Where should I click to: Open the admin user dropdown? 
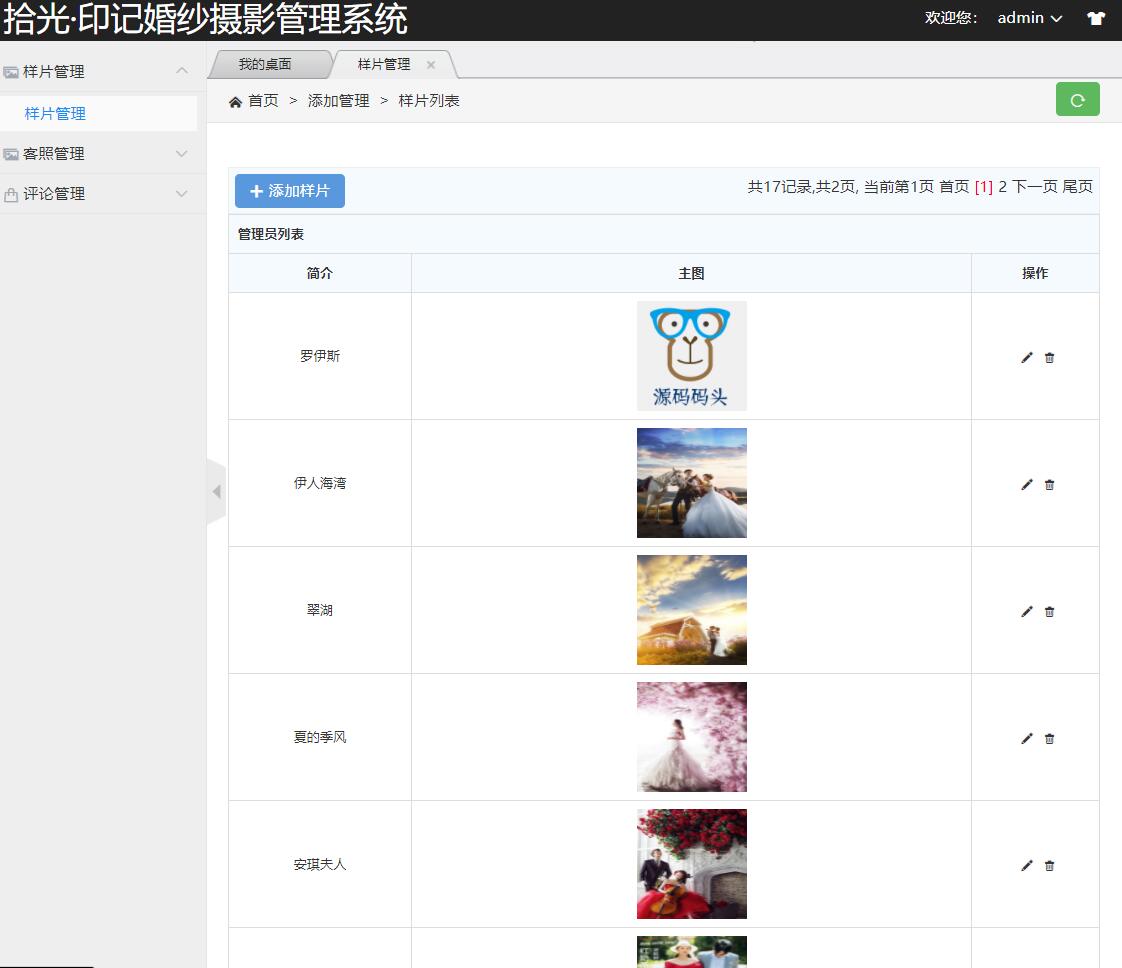pyautogui.click(x=1030, y=18)
